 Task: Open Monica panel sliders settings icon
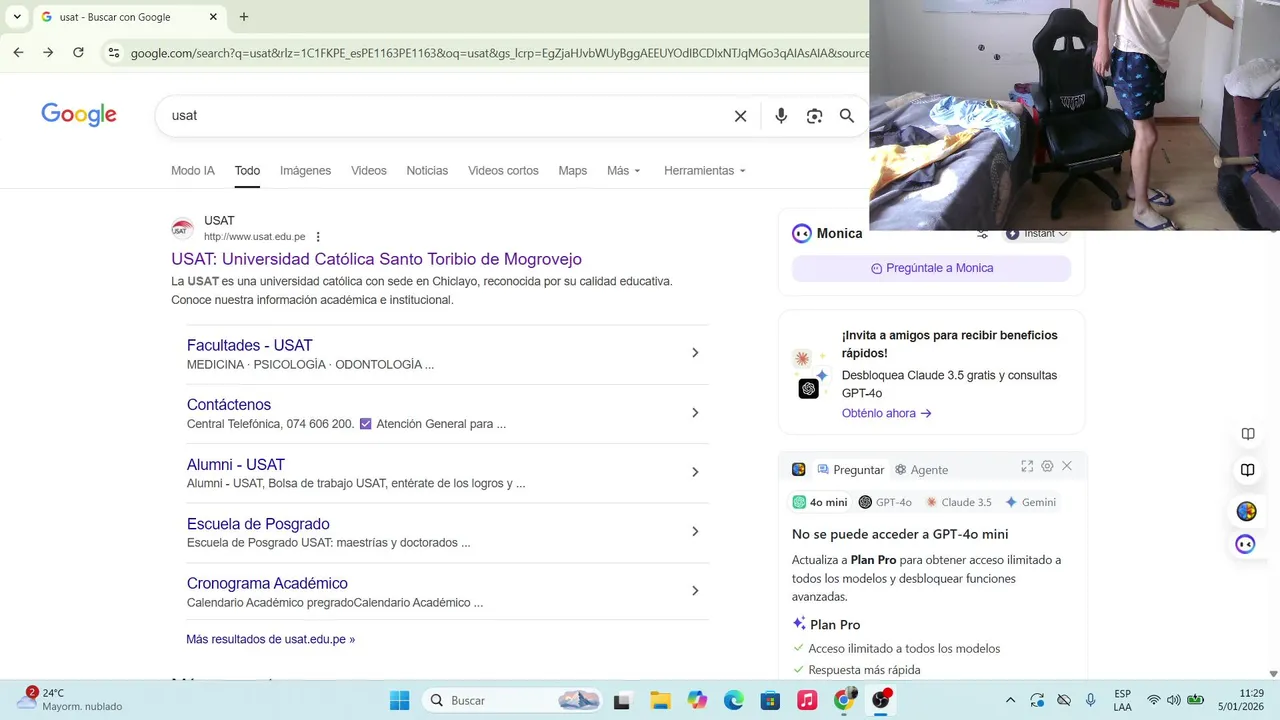pyautogui.click(x=982, y=234)
